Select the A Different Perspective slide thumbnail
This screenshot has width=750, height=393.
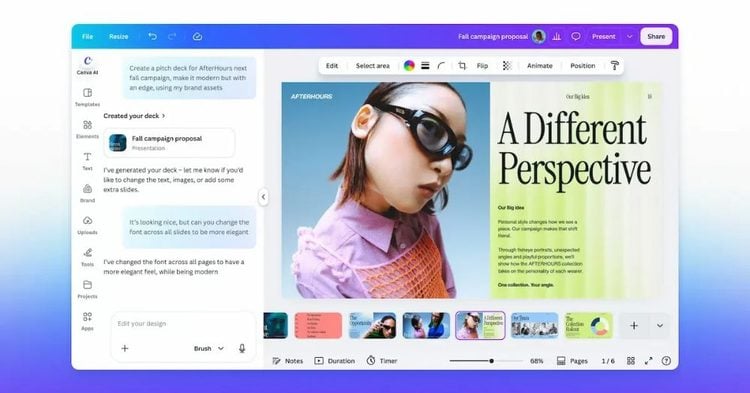click(480, 326)
